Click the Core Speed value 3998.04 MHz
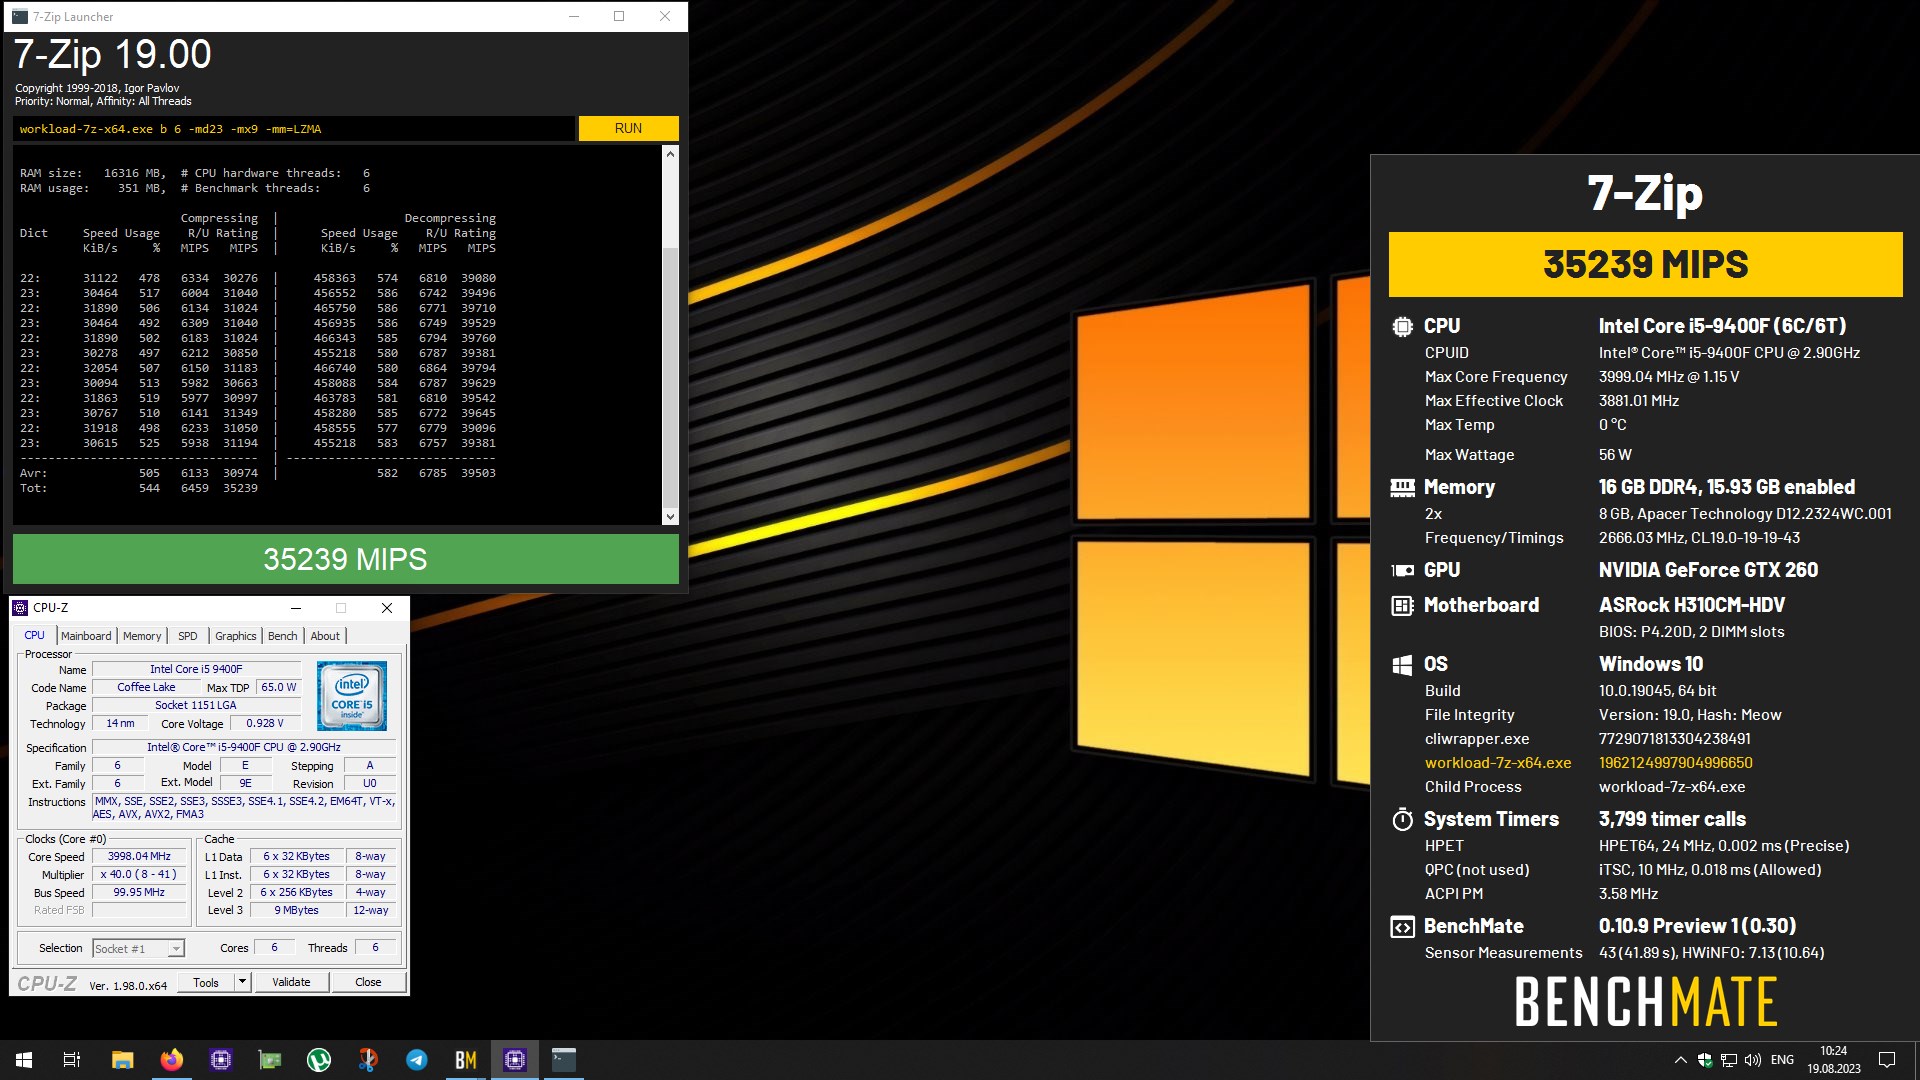Image resolution: width=1920 pixels, height=1080 pixels. click(139, 857)
